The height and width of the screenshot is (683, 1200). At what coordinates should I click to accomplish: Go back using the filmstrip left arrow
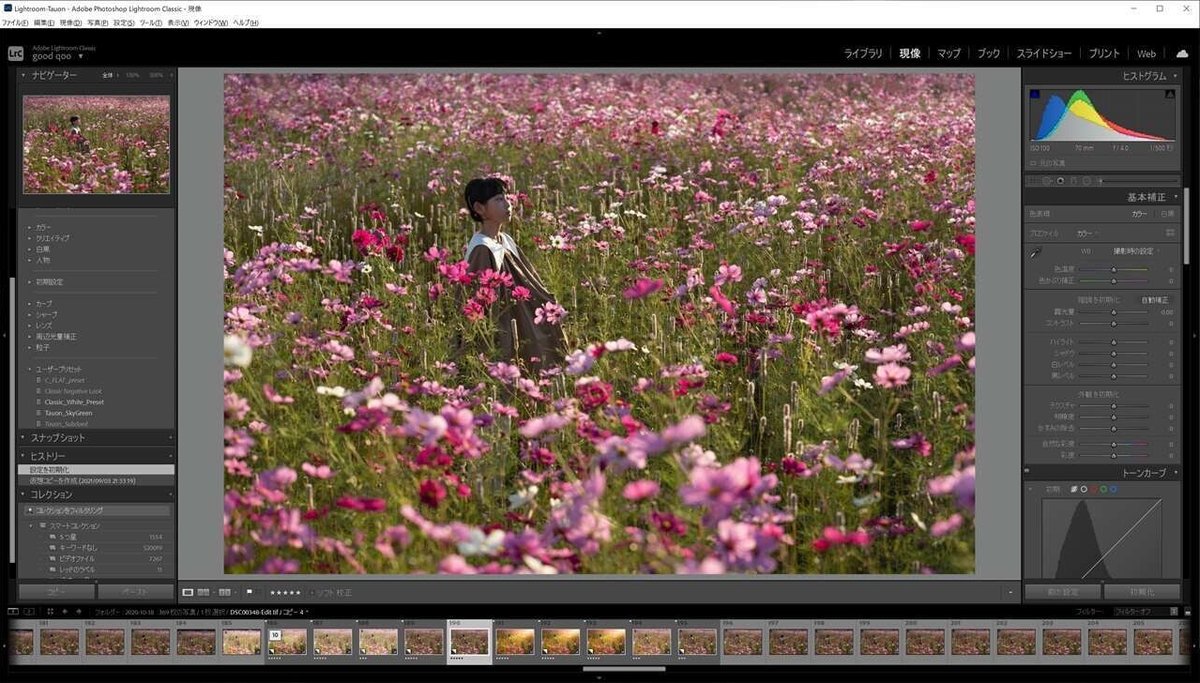point(65,611)
